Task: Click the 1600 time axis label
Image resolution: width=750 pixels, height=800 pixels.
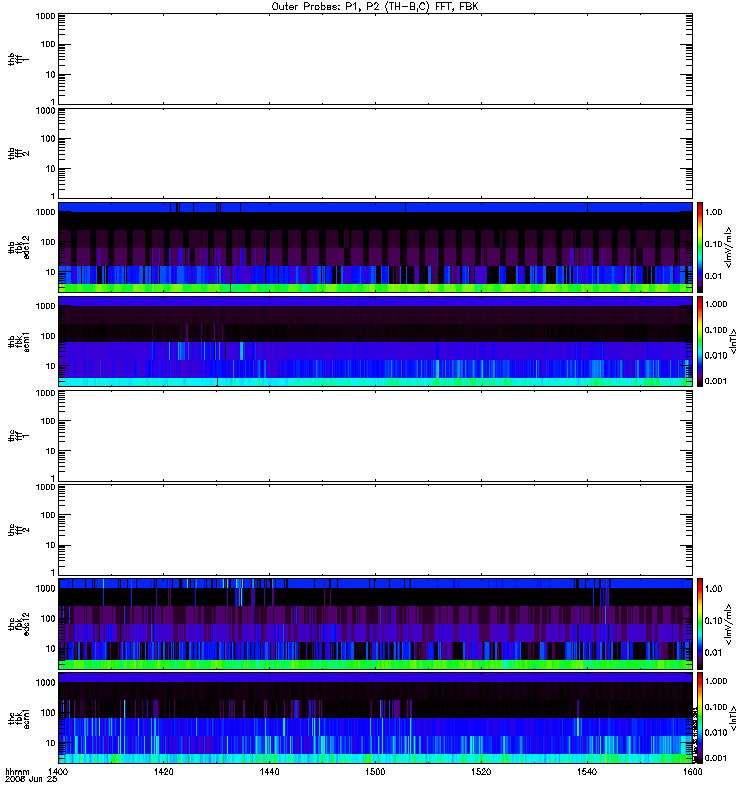Action: point(692,772)
